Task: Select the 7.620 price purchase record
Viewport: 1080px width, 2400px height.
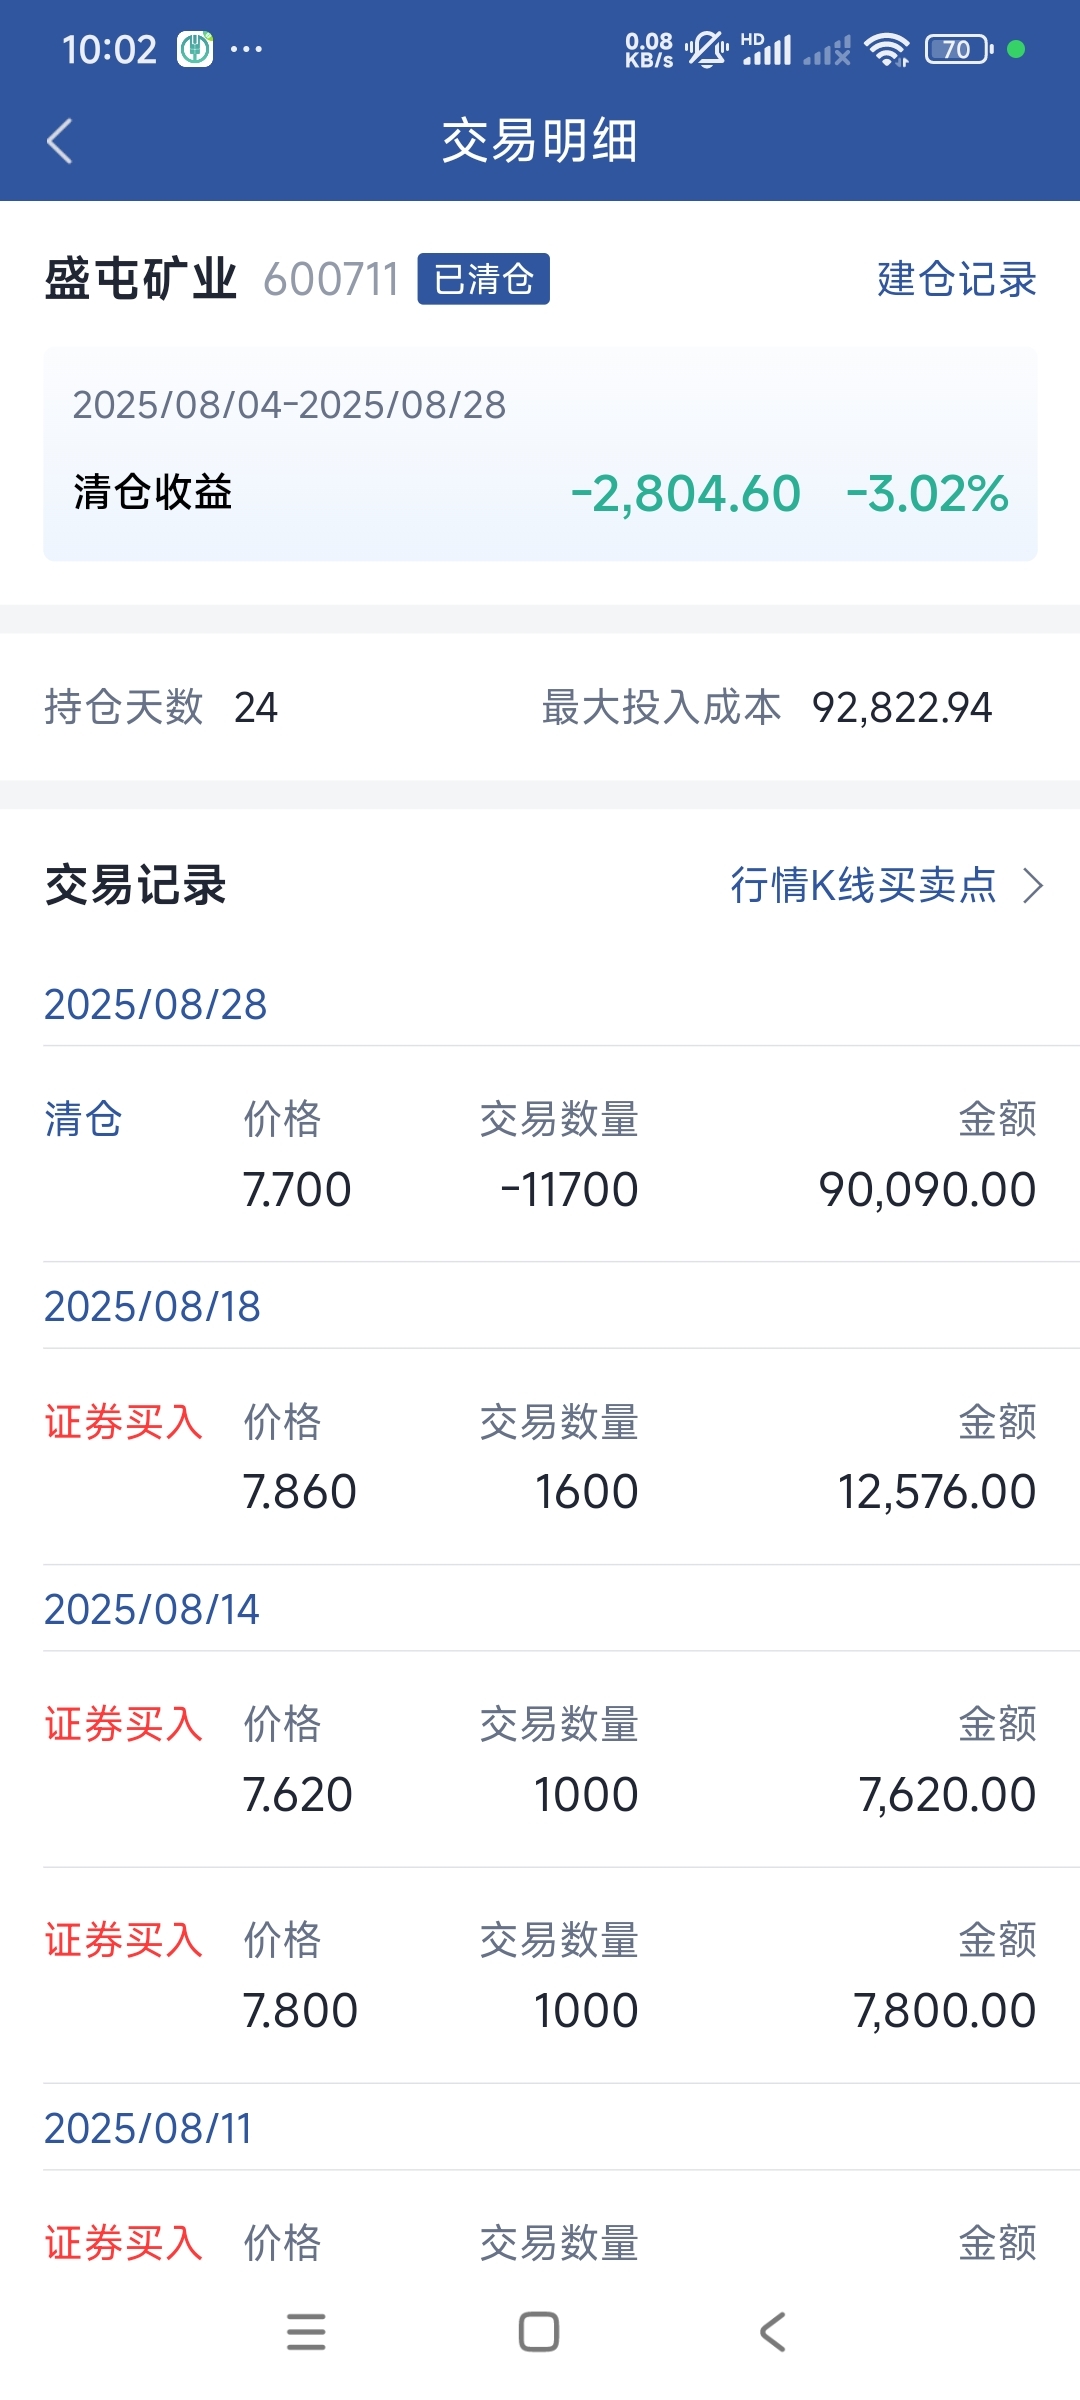Action: [x=540, y=1760]
